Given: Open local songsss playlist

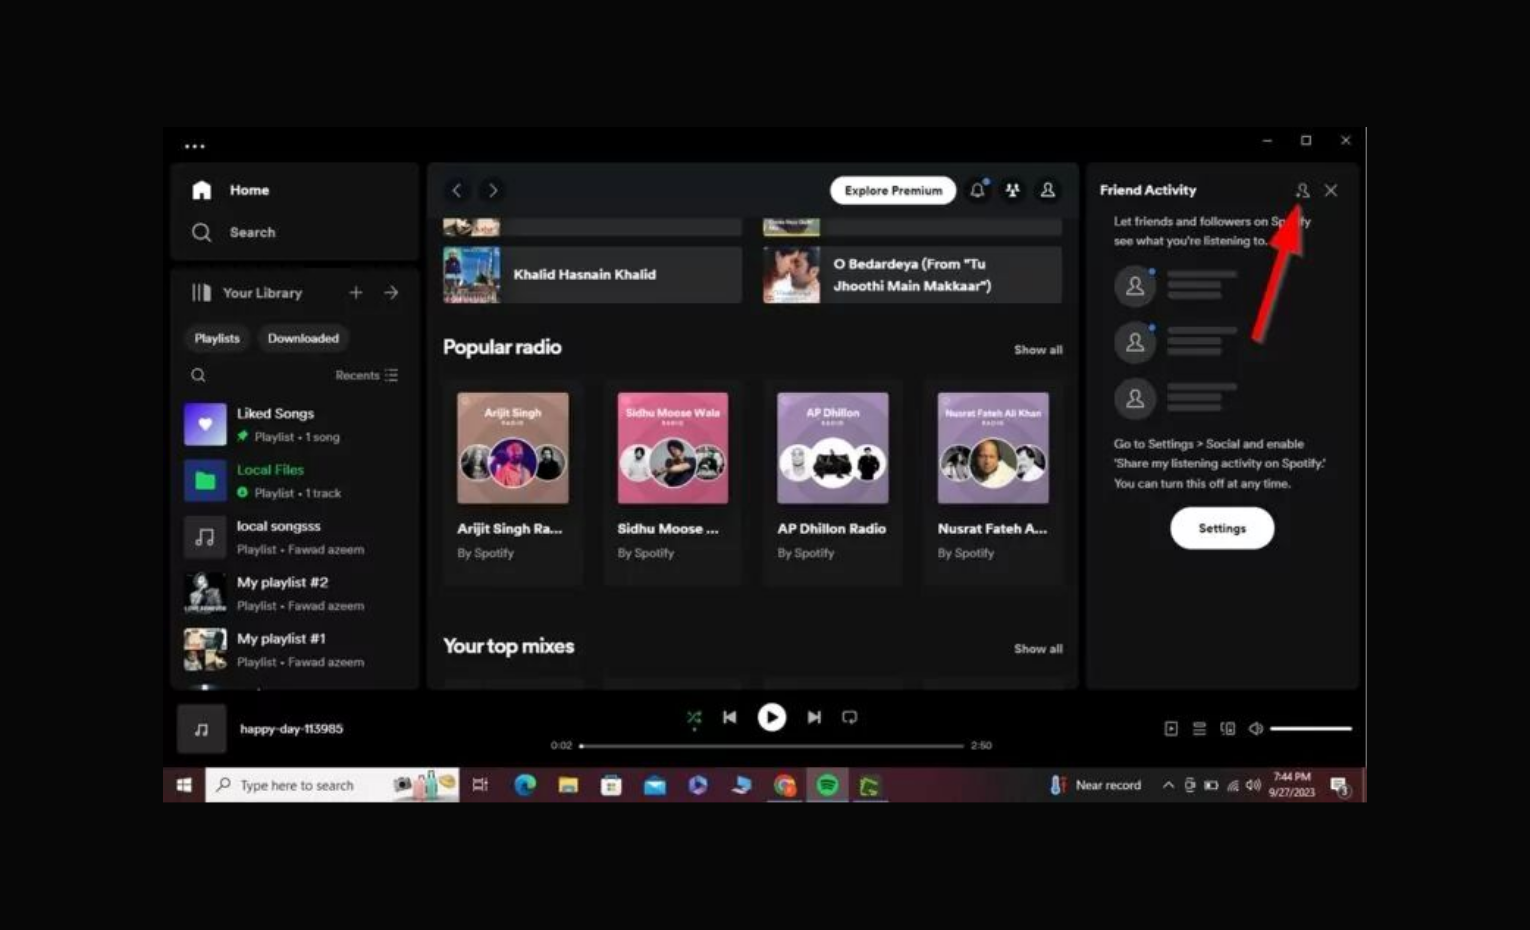Looking at the screenshot, I should [x=295, y=537].
